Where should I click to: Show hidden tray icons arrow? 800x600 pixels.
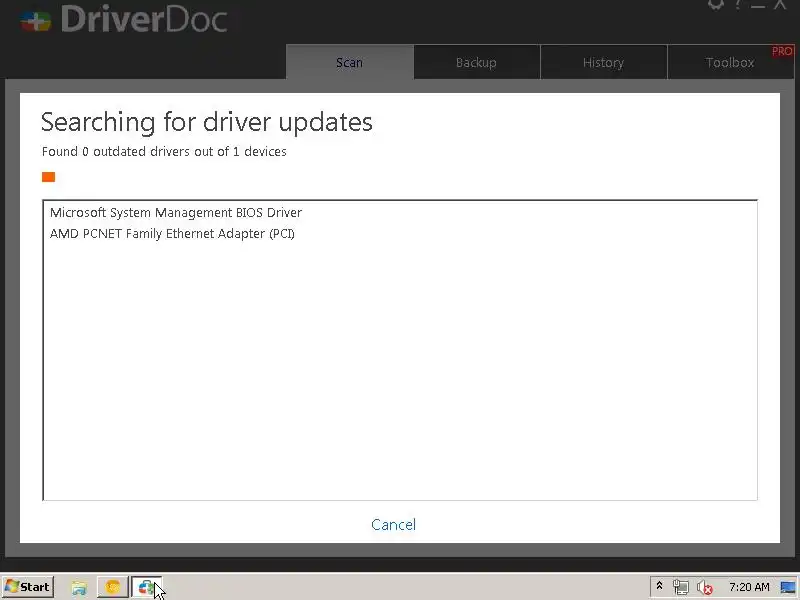click(659, 586)
